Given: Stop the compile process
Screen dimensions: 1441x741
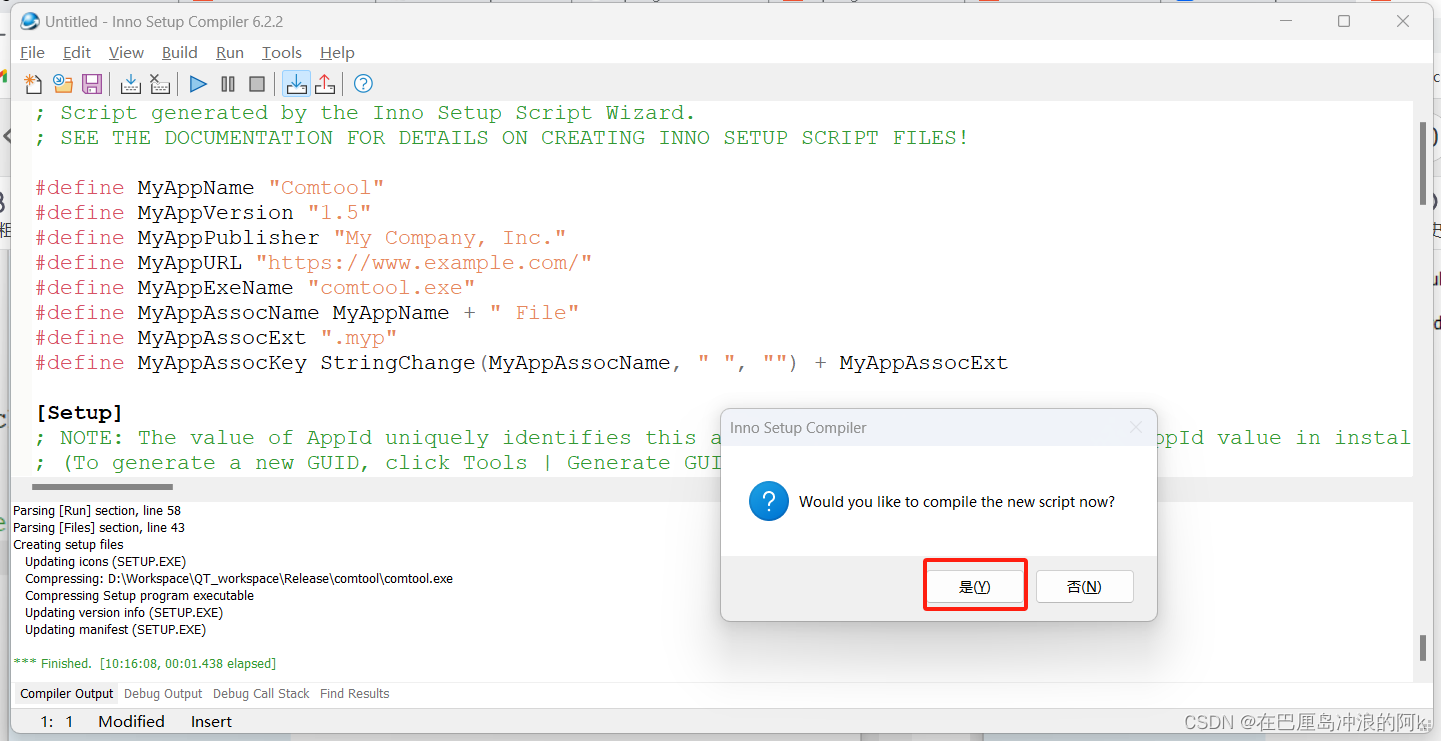Looking at the screenshot, I should pyautogui.click(x=160, y=83).
